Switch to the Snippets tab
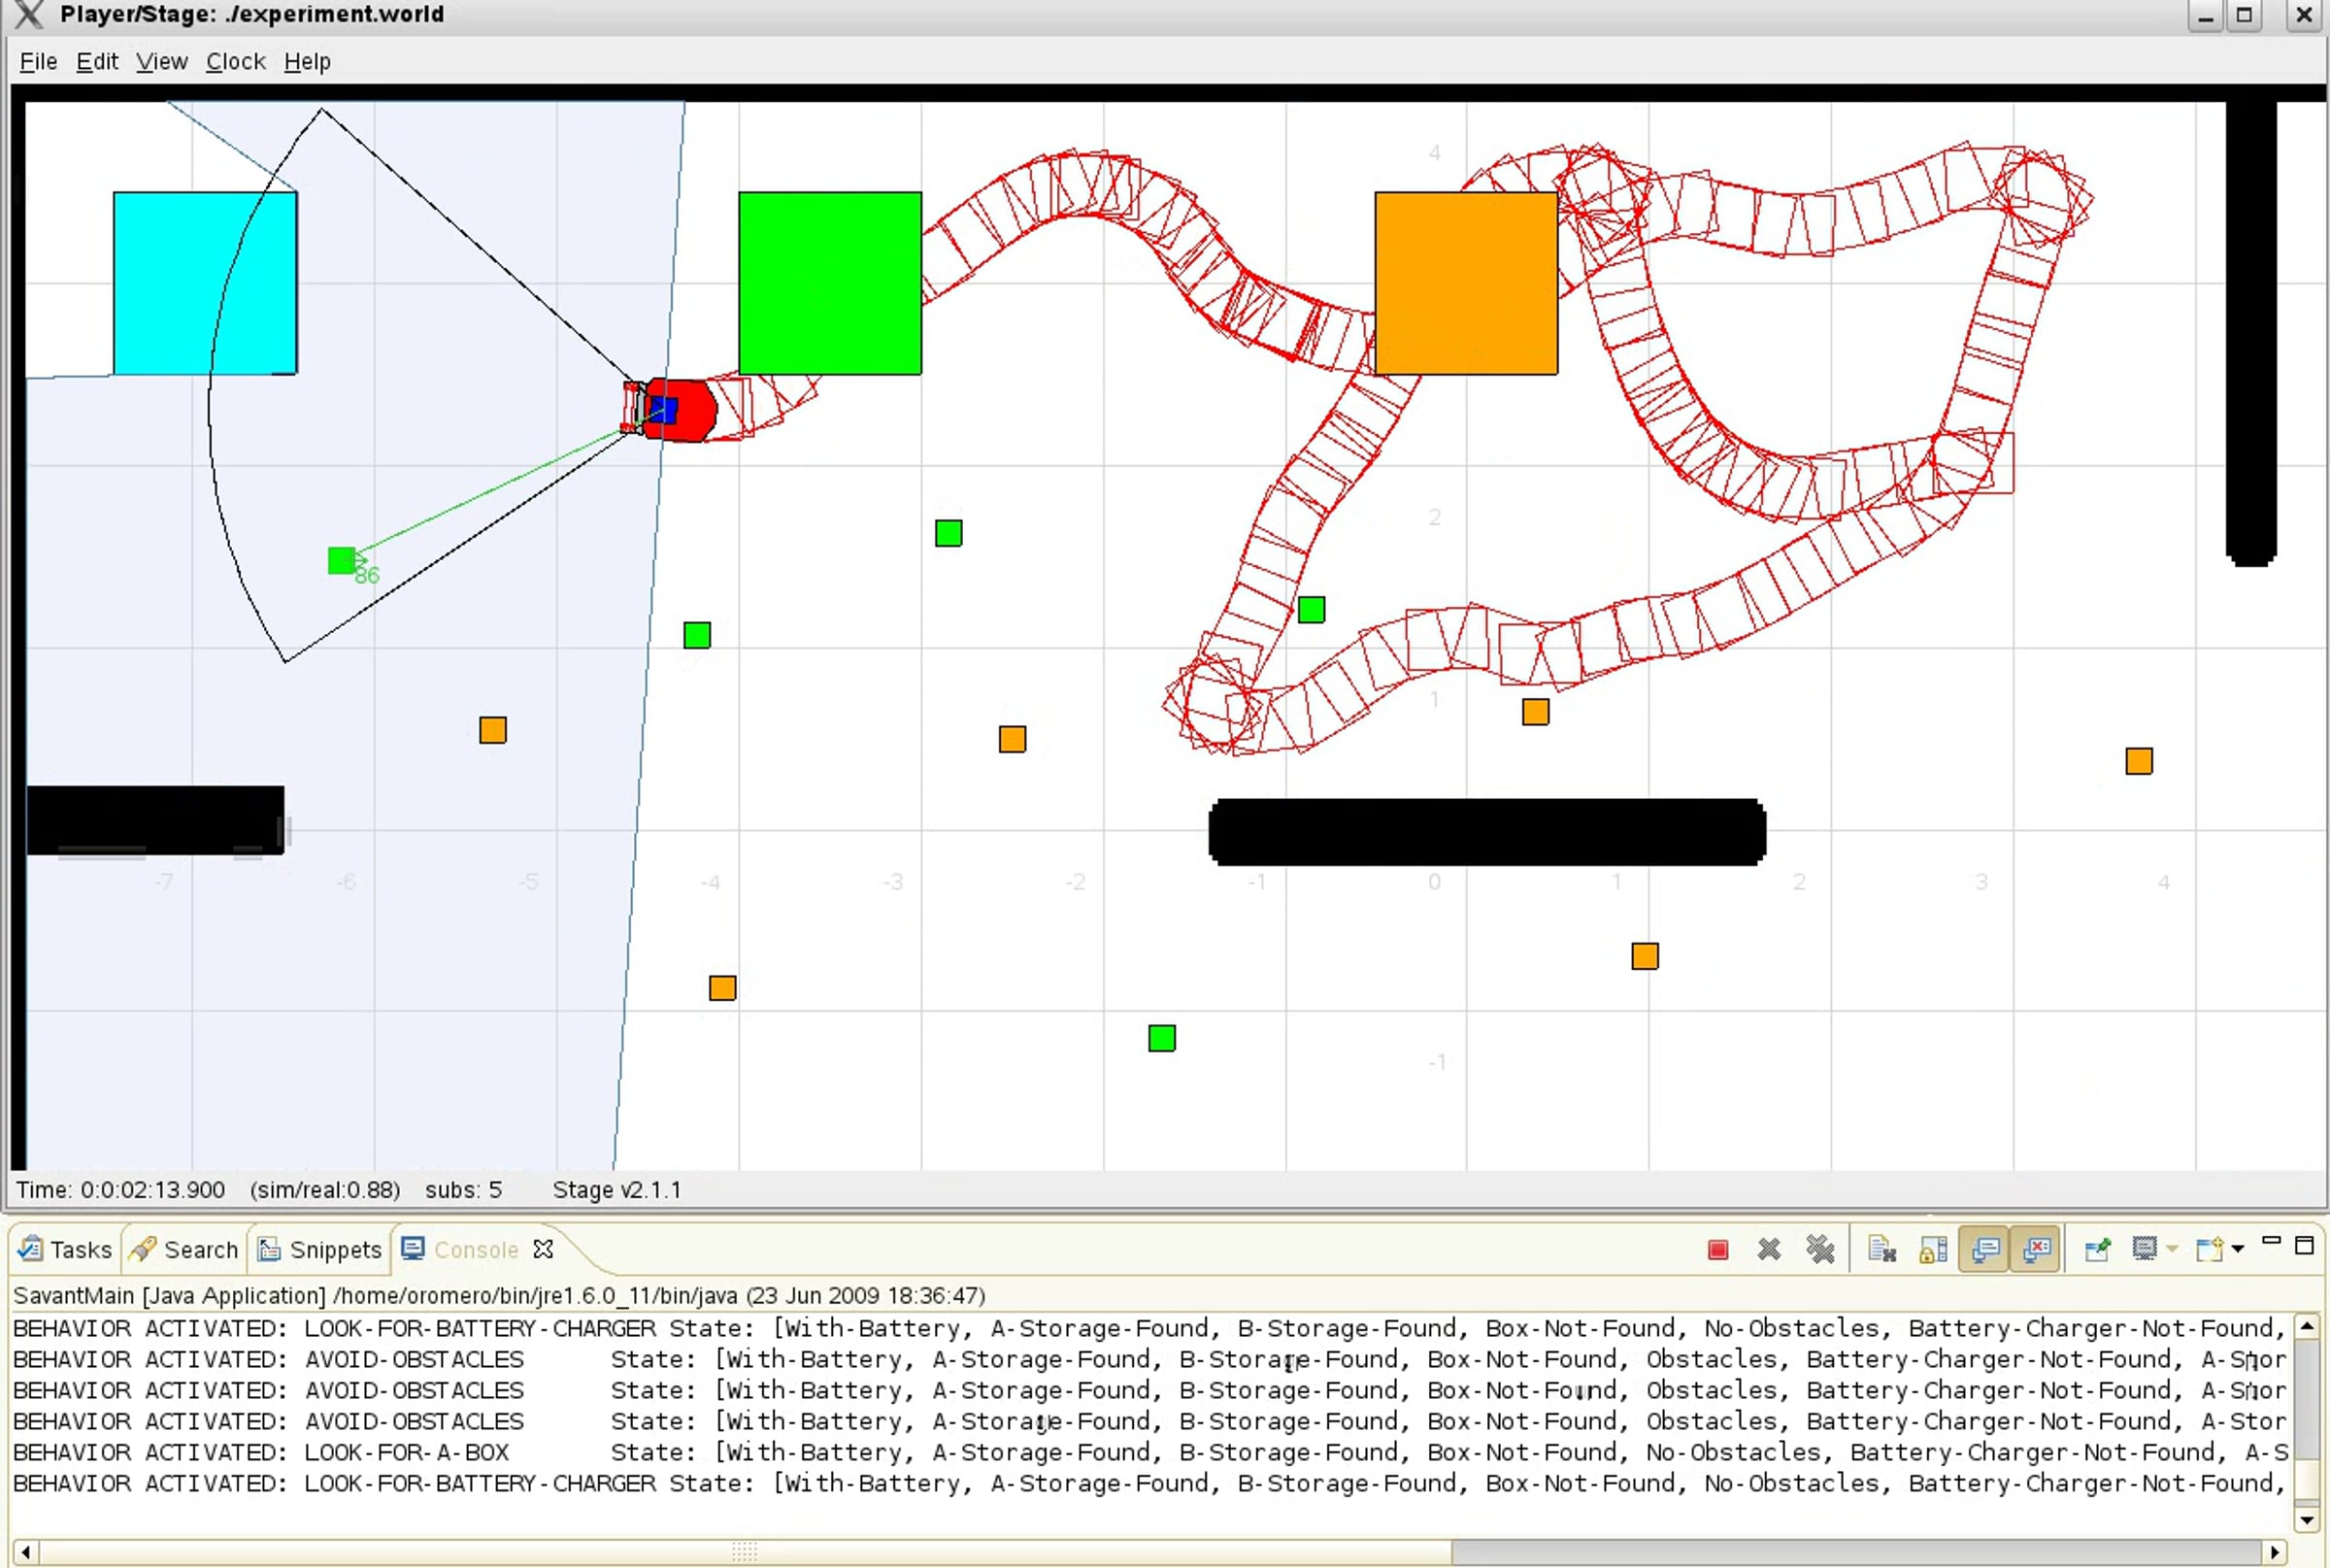This screenshot has width=2330, height=1568. point(320,1250)
